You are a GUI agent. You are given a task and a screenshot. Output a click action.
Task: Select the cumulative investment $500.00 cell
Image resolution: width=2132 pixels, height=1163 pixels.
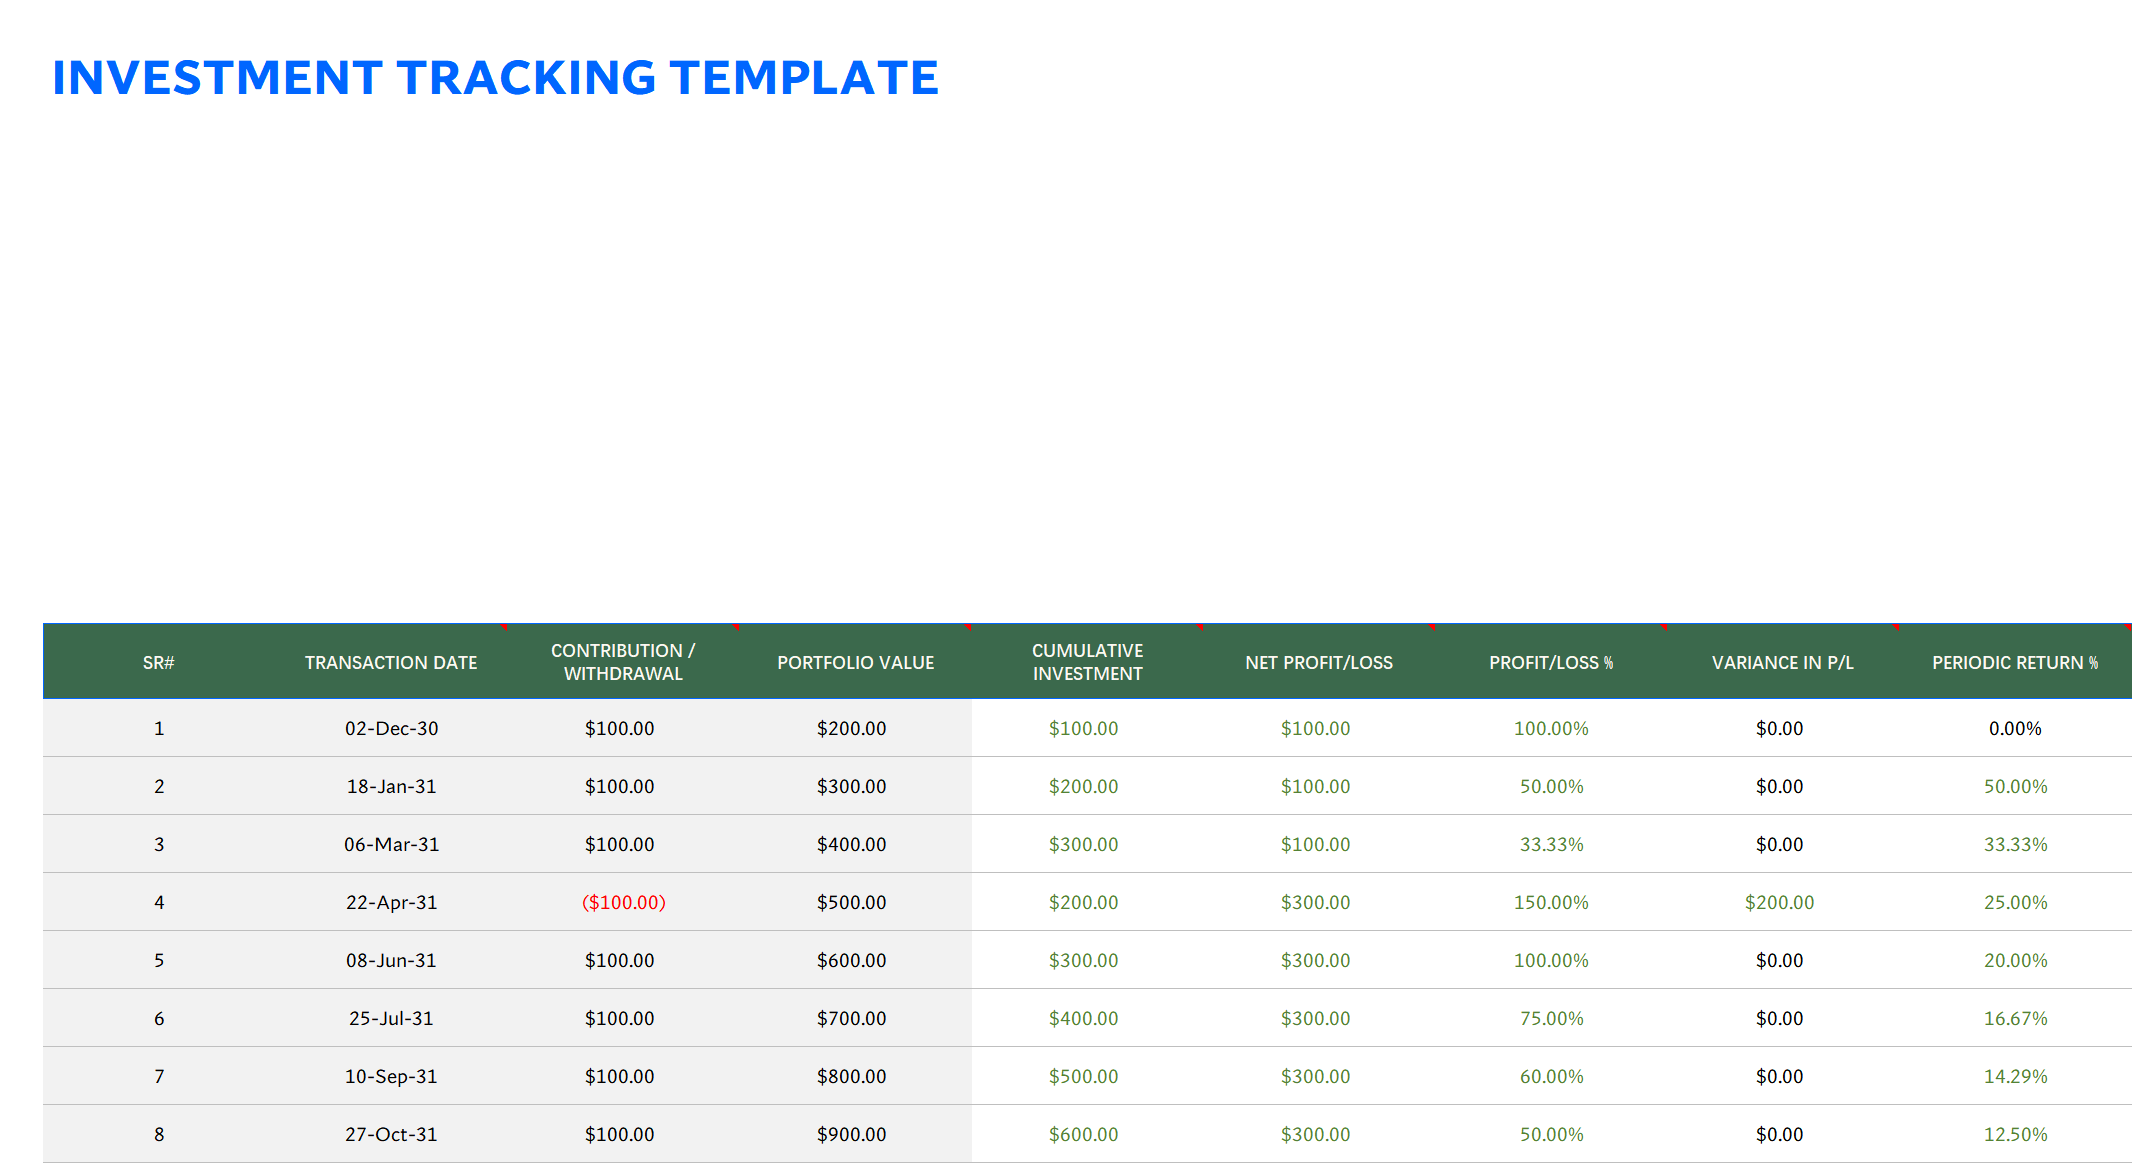[x=1087, y=1076]
